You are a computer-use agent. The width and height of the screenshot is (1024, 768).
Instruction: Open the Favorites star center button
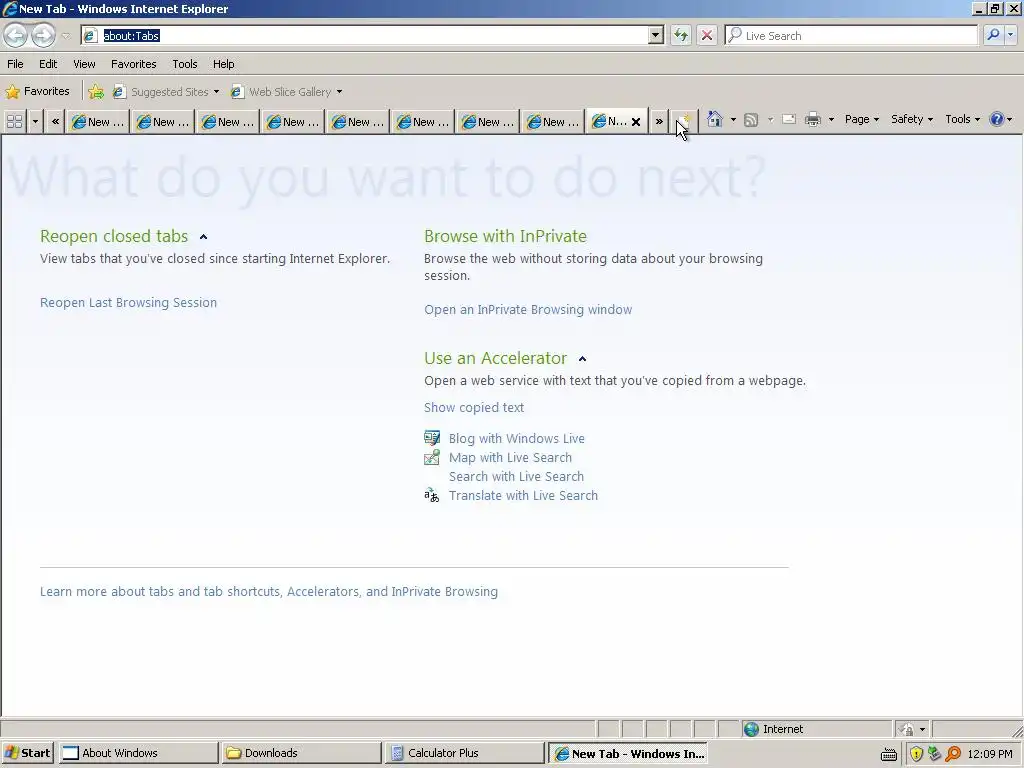(37, 91)
